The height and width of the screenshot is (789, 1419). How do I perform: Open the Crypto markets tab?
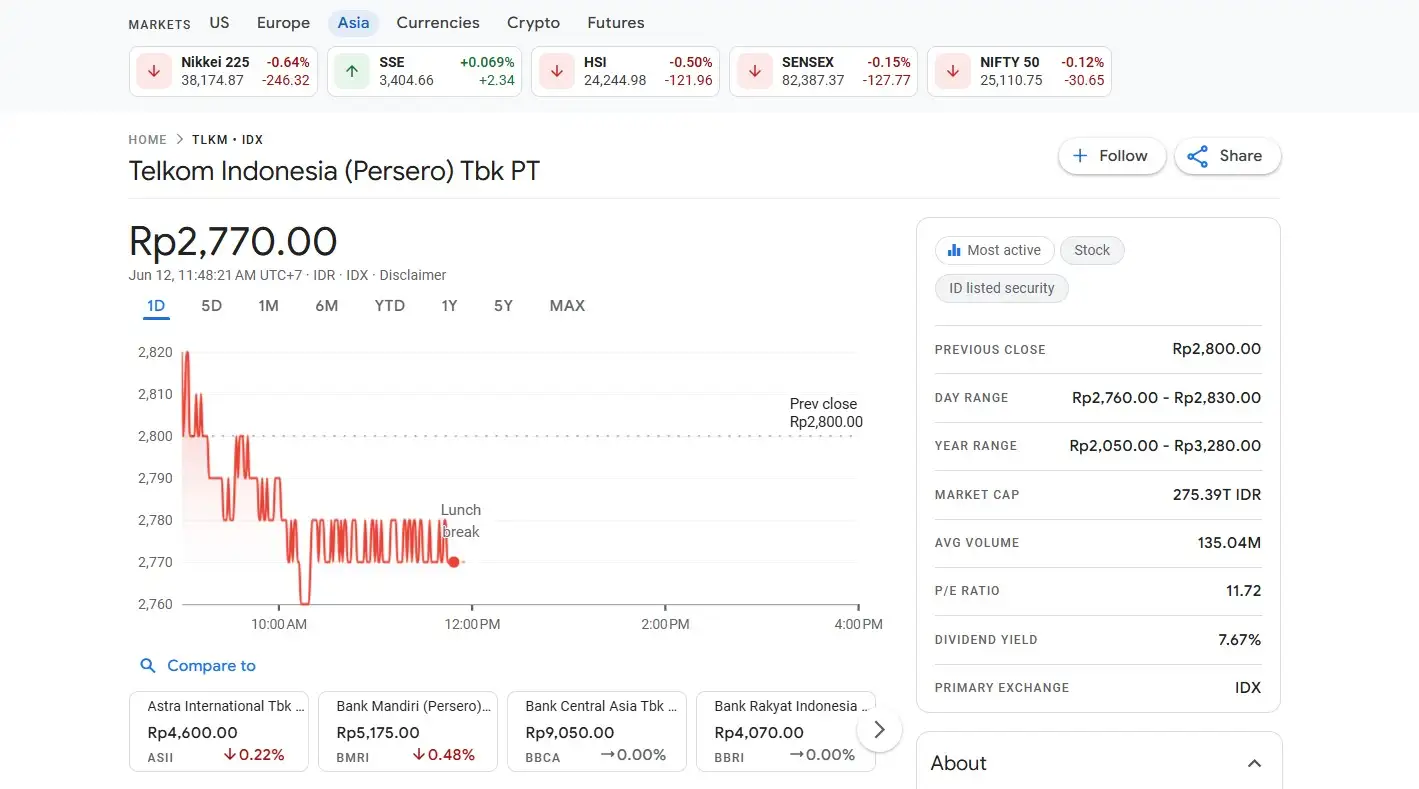(533, 23)
